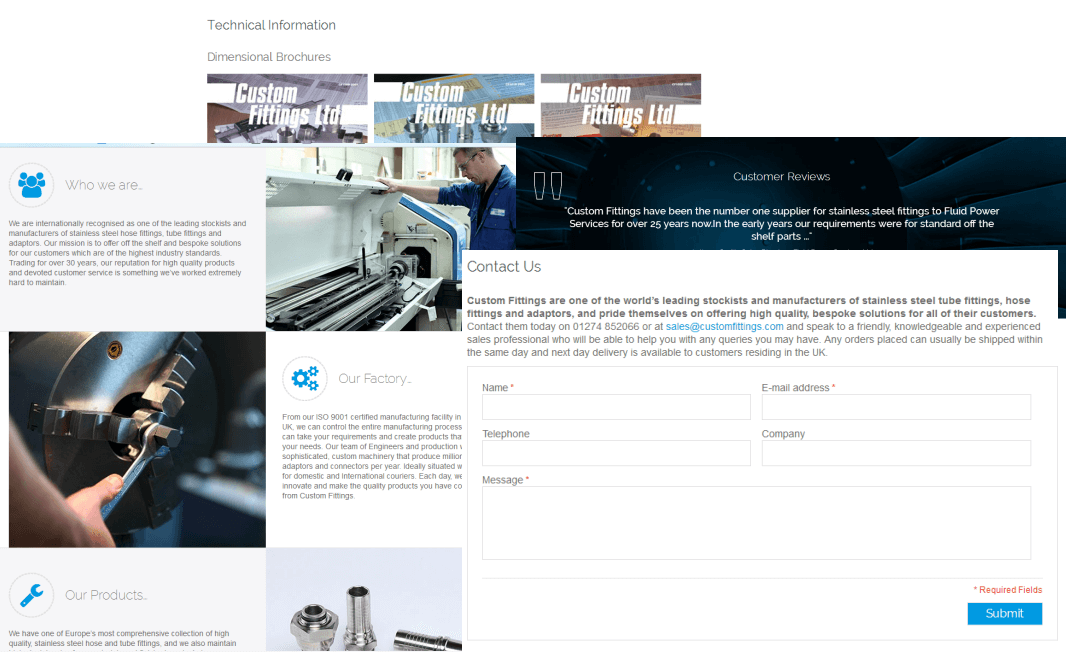
Task: Click the Our Products heading
Action: coord(105,595)
